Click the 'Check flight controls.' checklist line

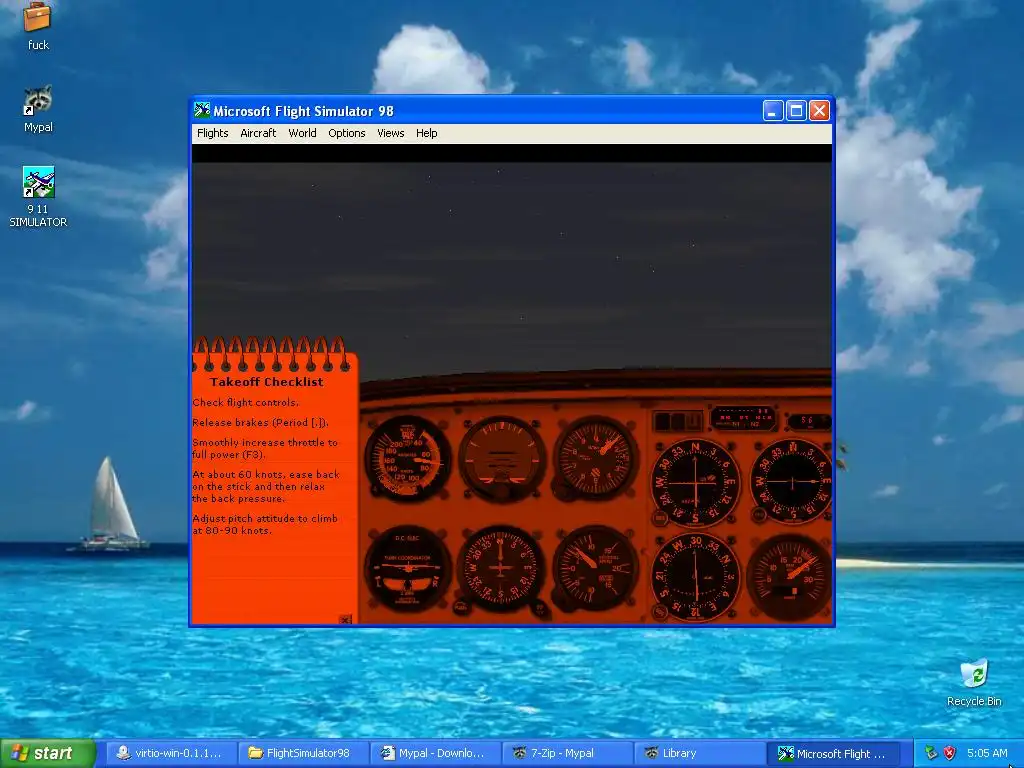246,402
